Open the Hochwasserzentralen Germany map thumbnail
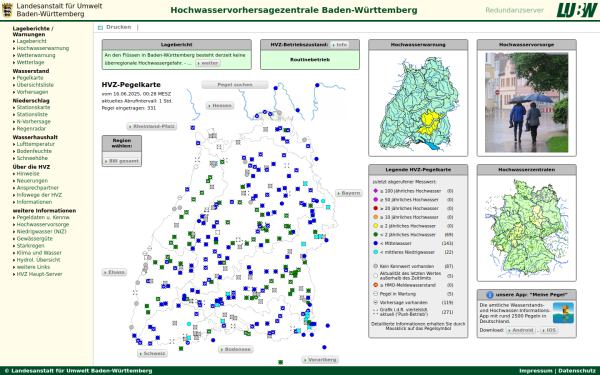Screen dimensions: 600x375 pos(527,228)
